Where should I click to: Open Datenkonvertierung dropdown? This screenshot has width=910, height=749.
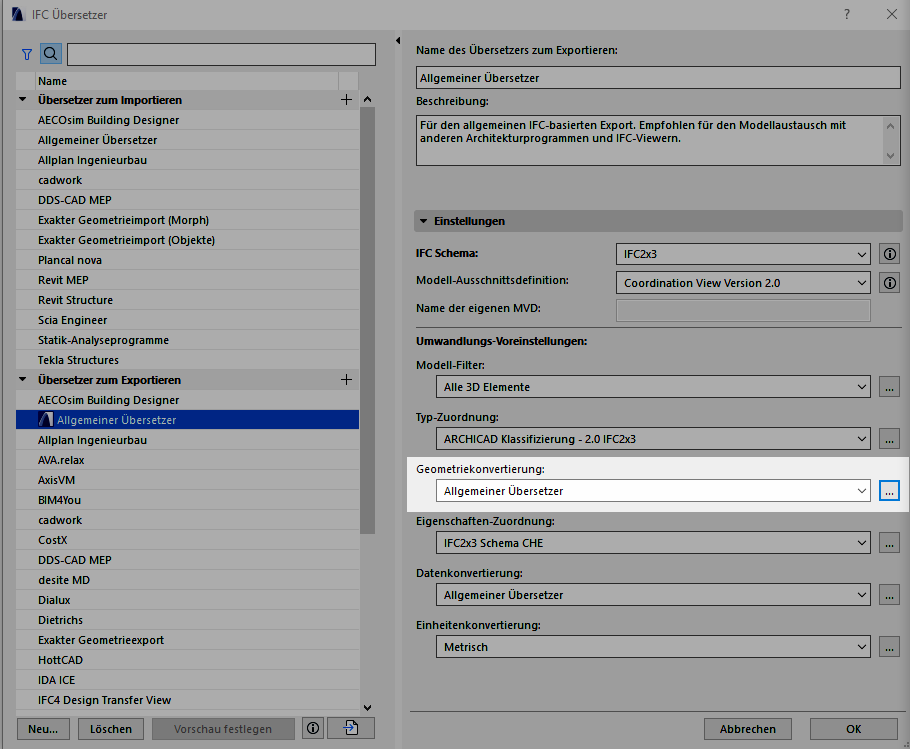653,595
